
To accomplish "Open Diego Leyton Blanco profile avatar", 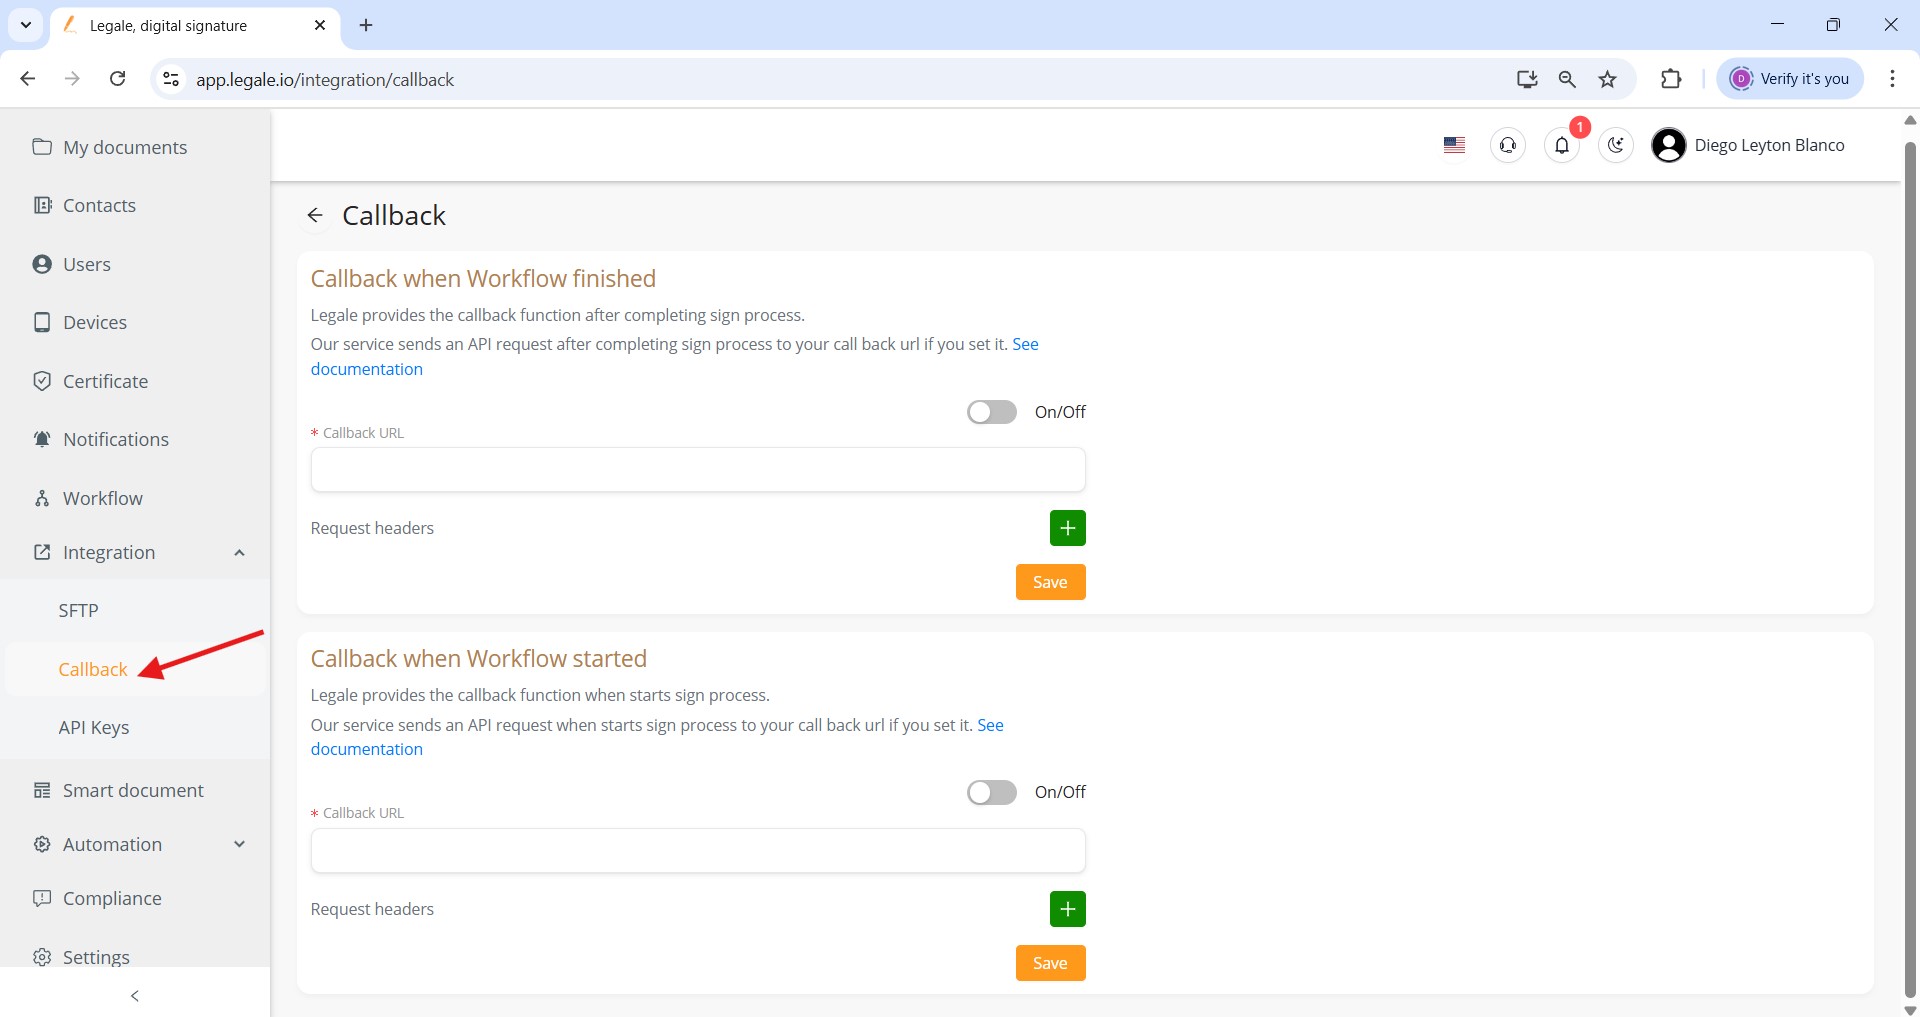I will click(x=1669, y=145).
